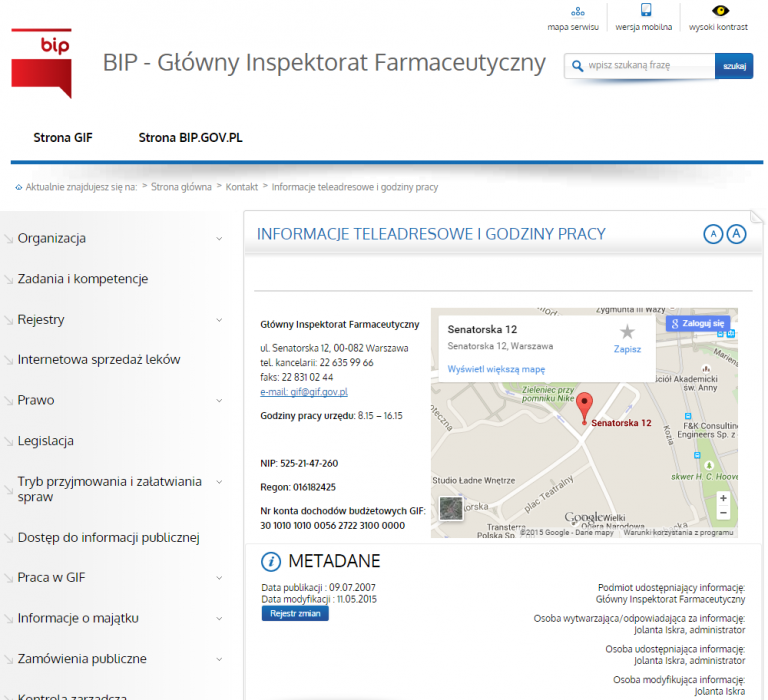Image resolution: width=768 pixels, height=700 pixels.
Task: Toggle high contrast eye icon
Action: (720, 10)
